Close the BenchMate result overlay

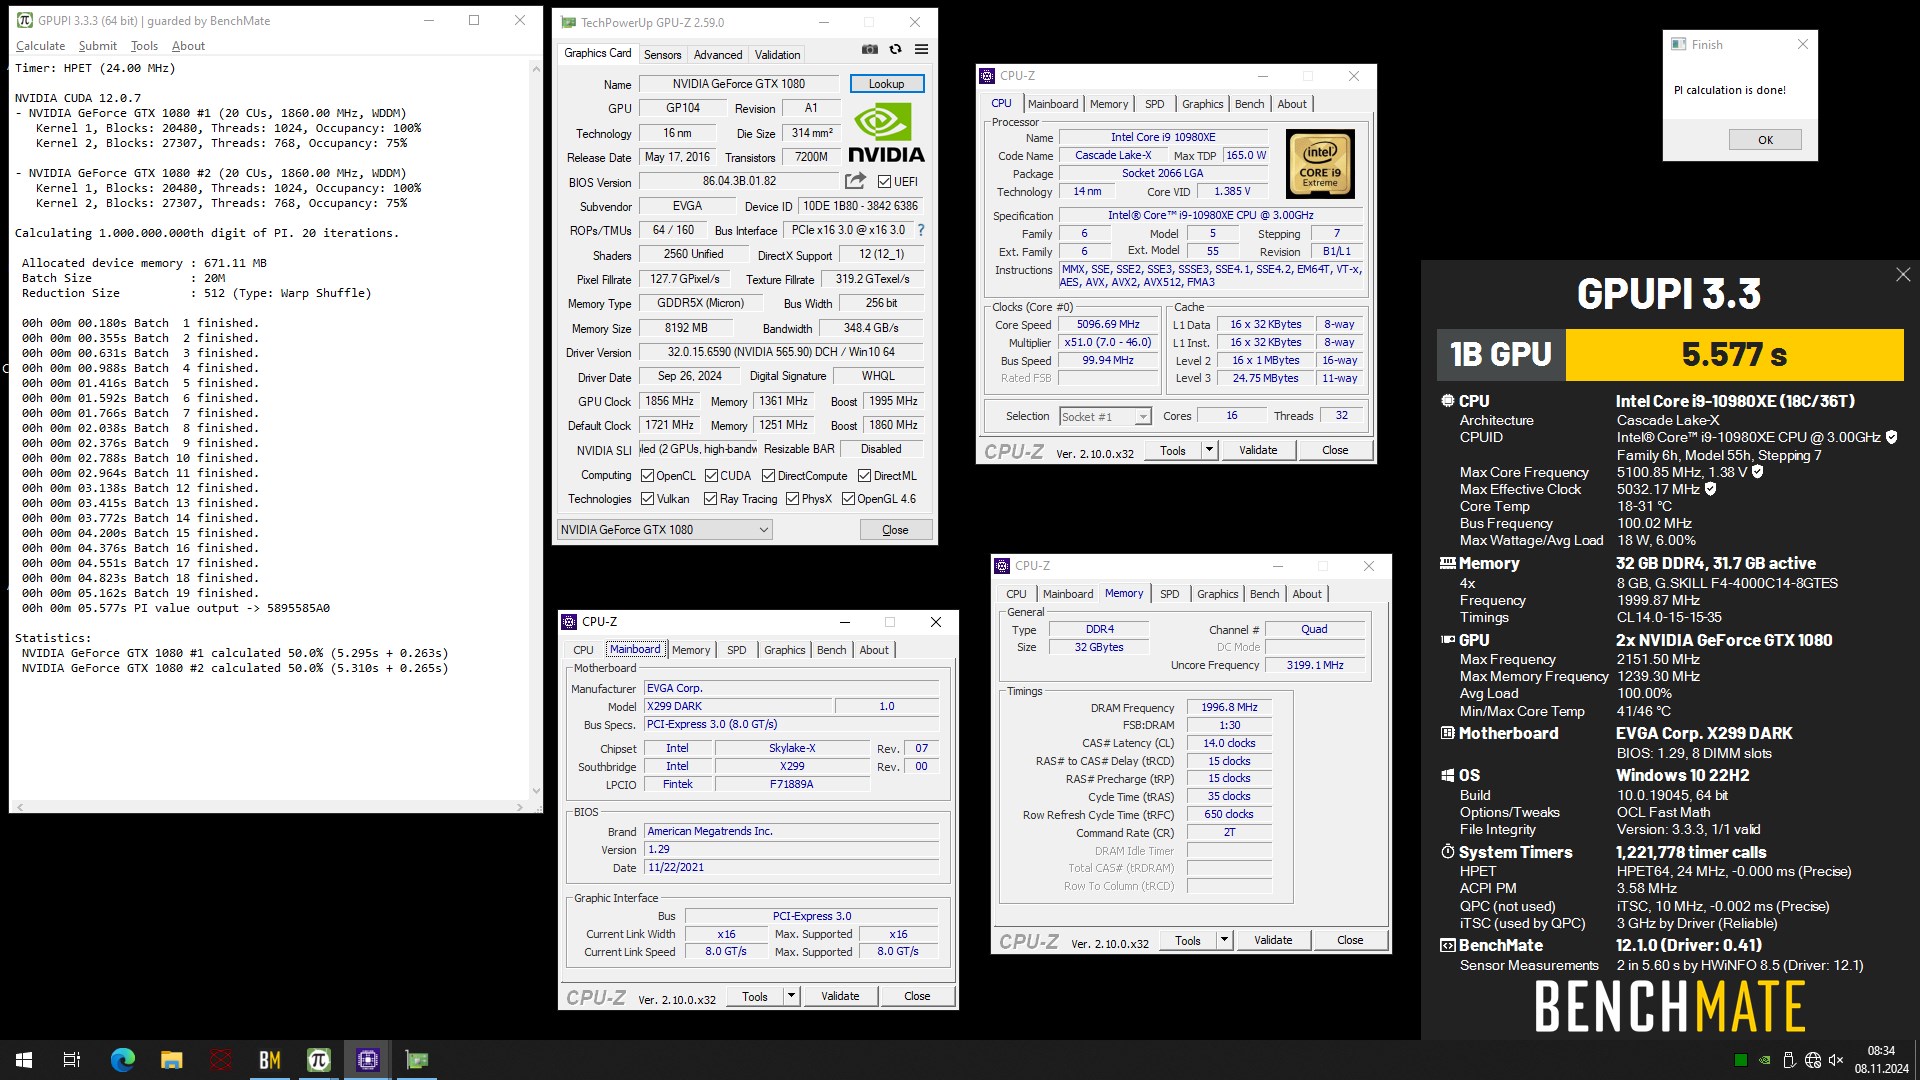[1902, 275]
